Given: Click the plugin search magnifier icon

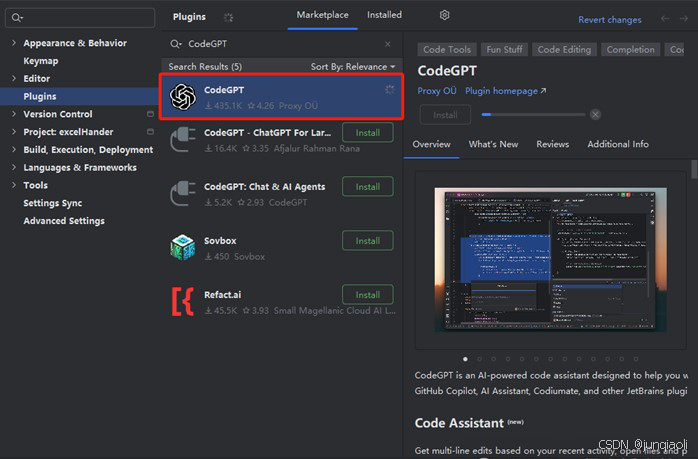Looking at the screenshot, I should pyautogui.click(x=176, y=44).
